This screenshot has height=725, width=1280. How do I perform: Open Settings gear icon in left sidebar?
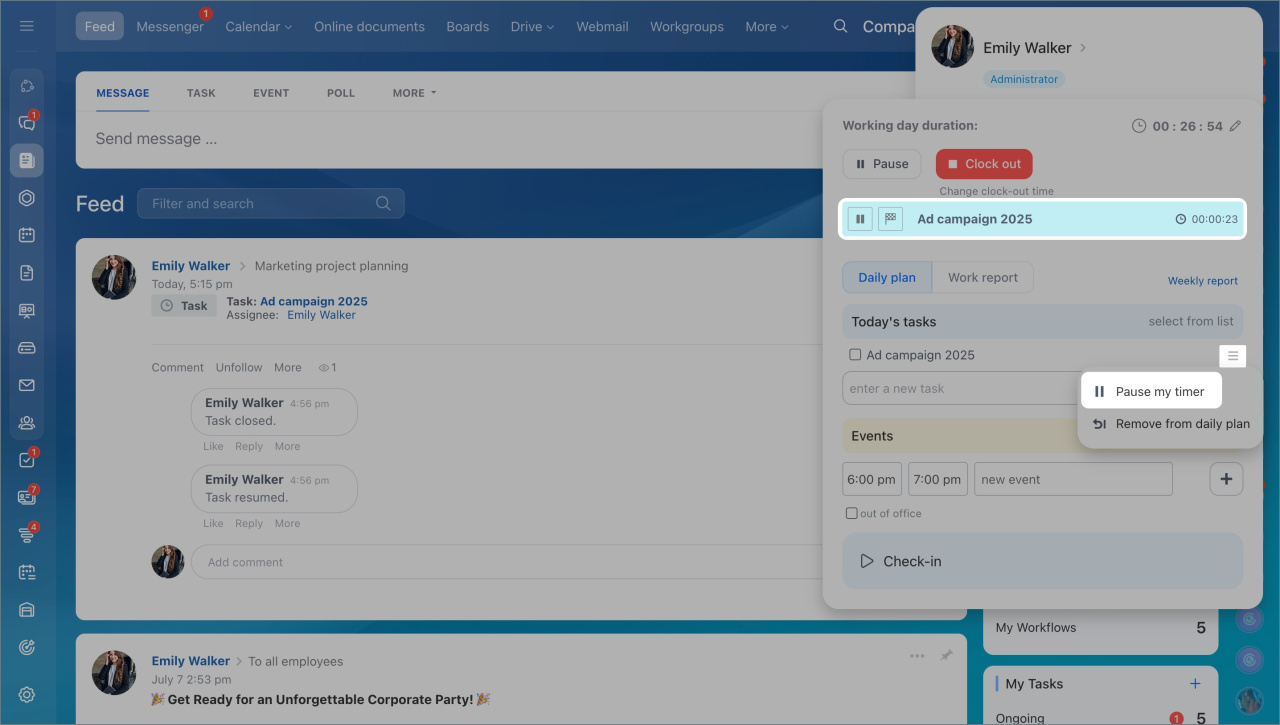pos(27,695)
